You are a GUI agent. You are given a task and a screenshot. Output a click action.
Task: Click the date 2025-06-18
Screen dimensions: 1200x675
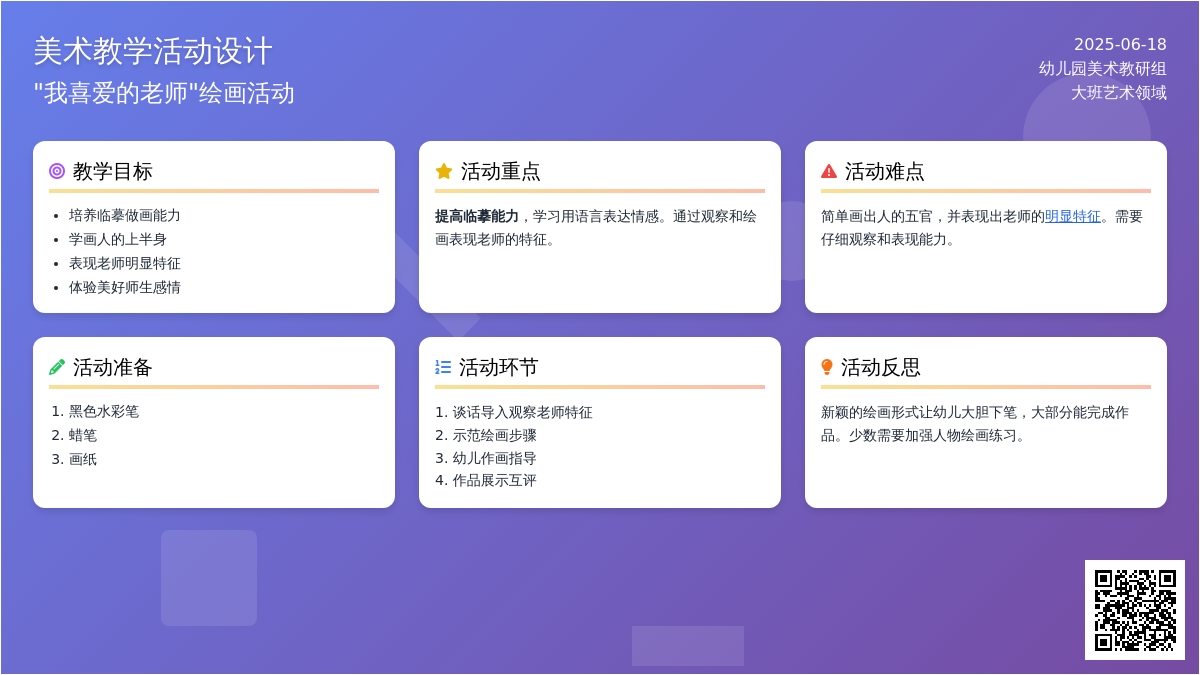coord(1120,44)
